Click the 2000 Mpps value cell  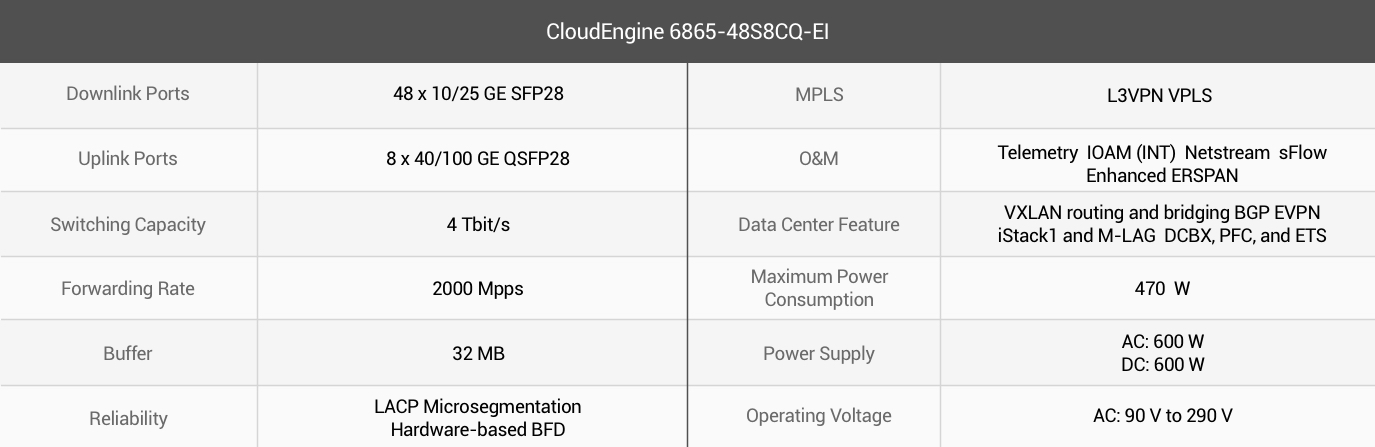[x=472, y=289]
